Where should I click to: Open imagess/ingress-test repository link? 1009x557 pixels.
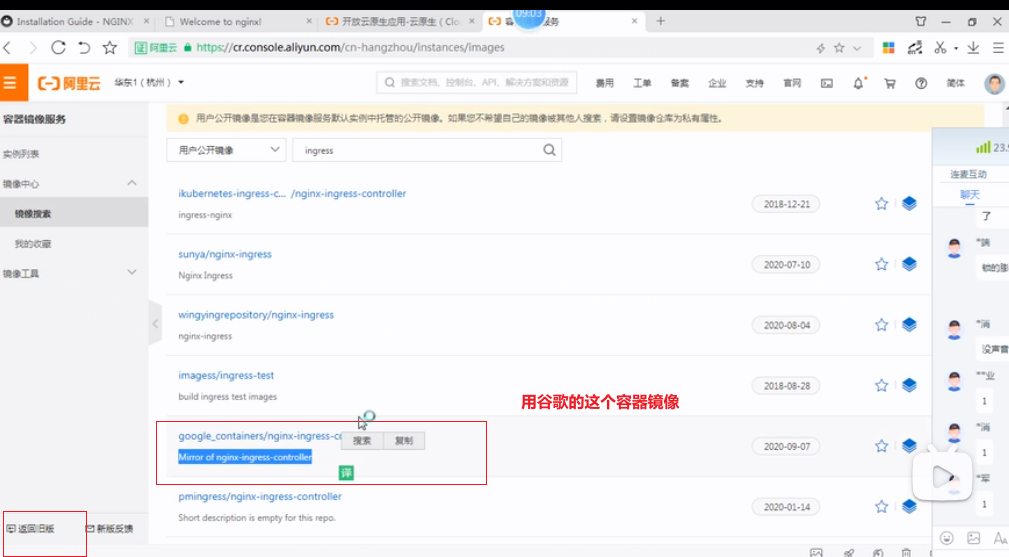click(226, 375)
